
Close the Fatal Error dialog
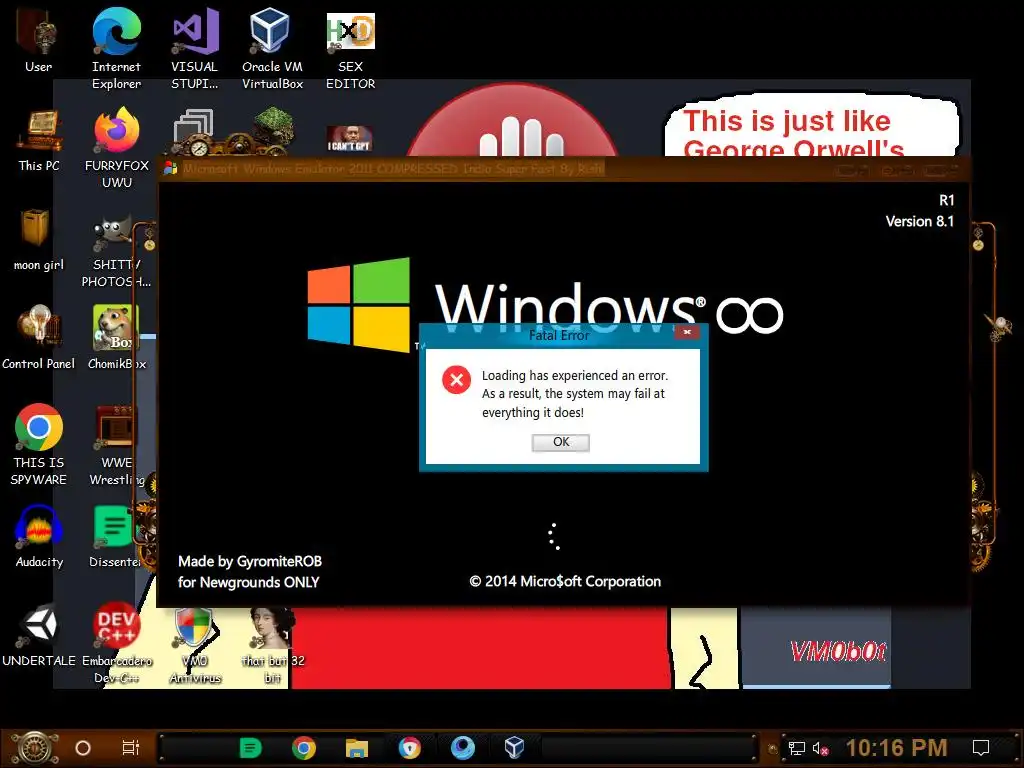(687, 332)
